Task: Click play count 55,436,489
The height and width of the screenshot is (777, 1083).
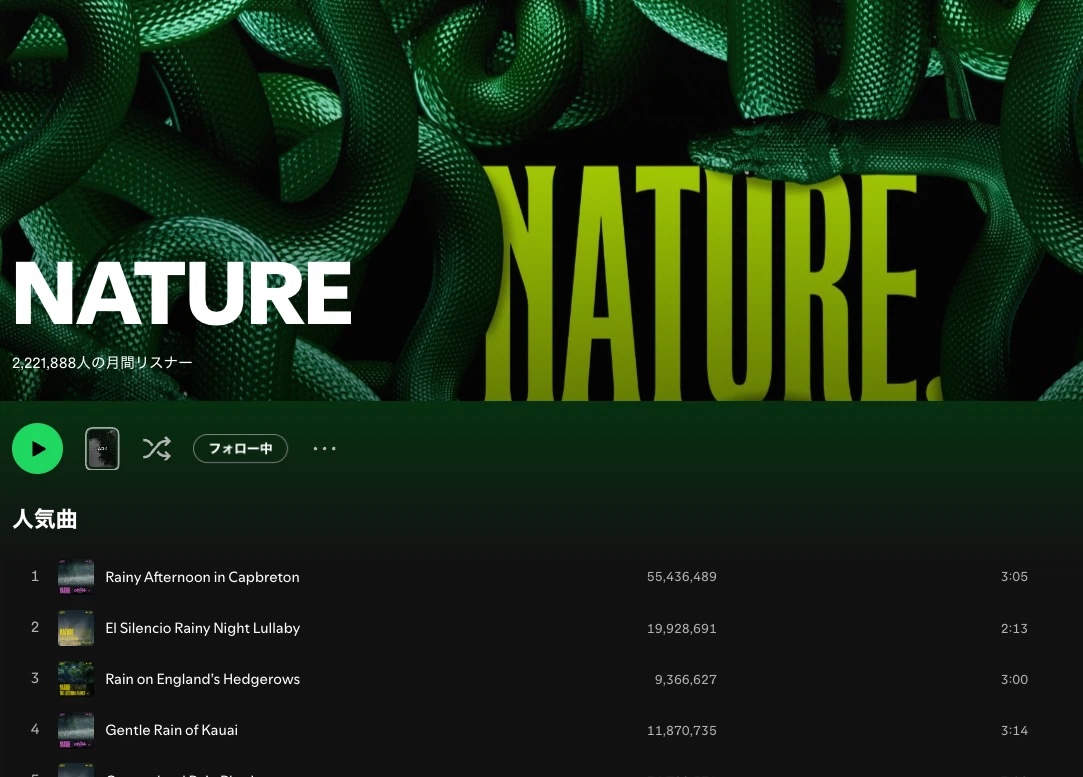Action: [x=682, y=577]
